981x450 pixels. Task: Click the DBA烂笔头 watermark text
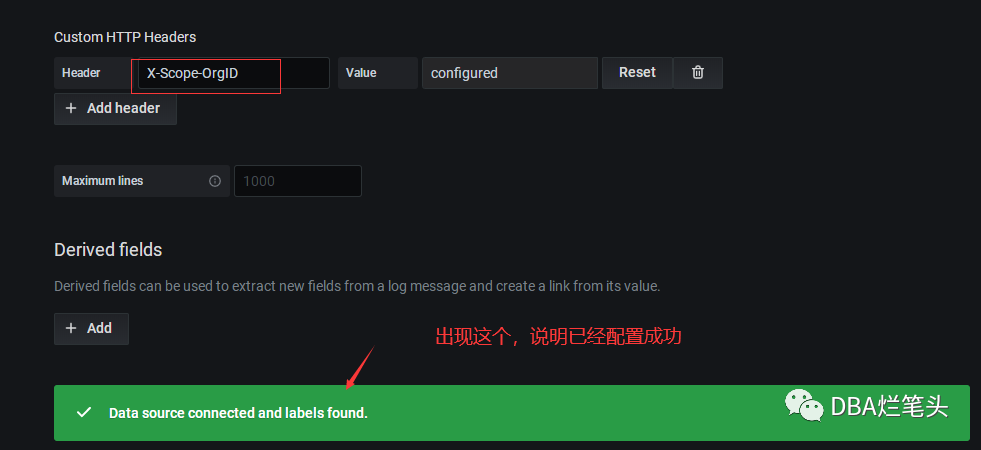click(890, 407)
